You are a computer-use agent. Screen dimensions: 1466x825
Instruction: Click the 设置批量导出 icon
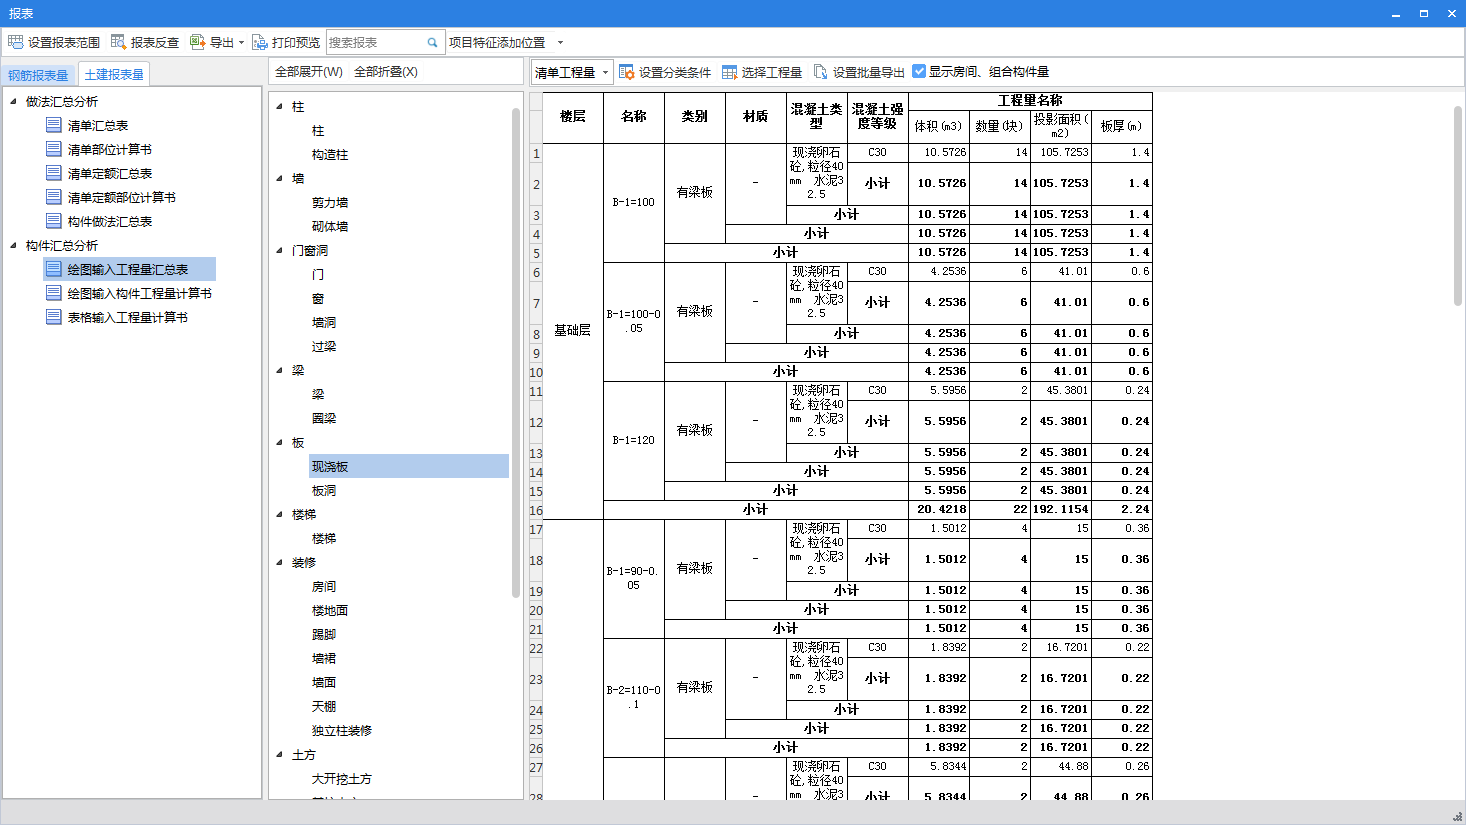click(x=820, y=72)
